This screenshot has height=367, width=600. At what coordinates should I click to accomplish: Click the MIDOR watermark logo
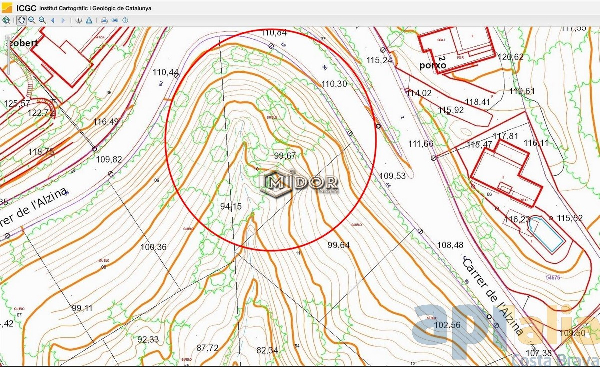(299, 183)
